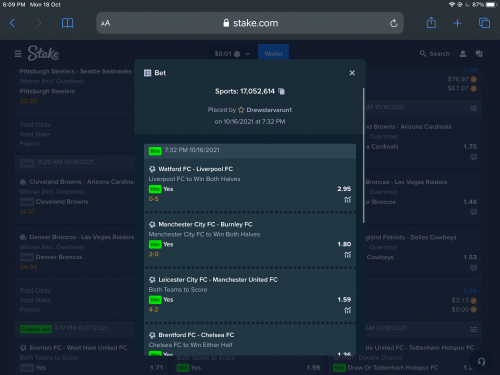The width and height of the screenshot is (500, 375).
Task: Click the 2-0 score result
Action: point(154,254)
